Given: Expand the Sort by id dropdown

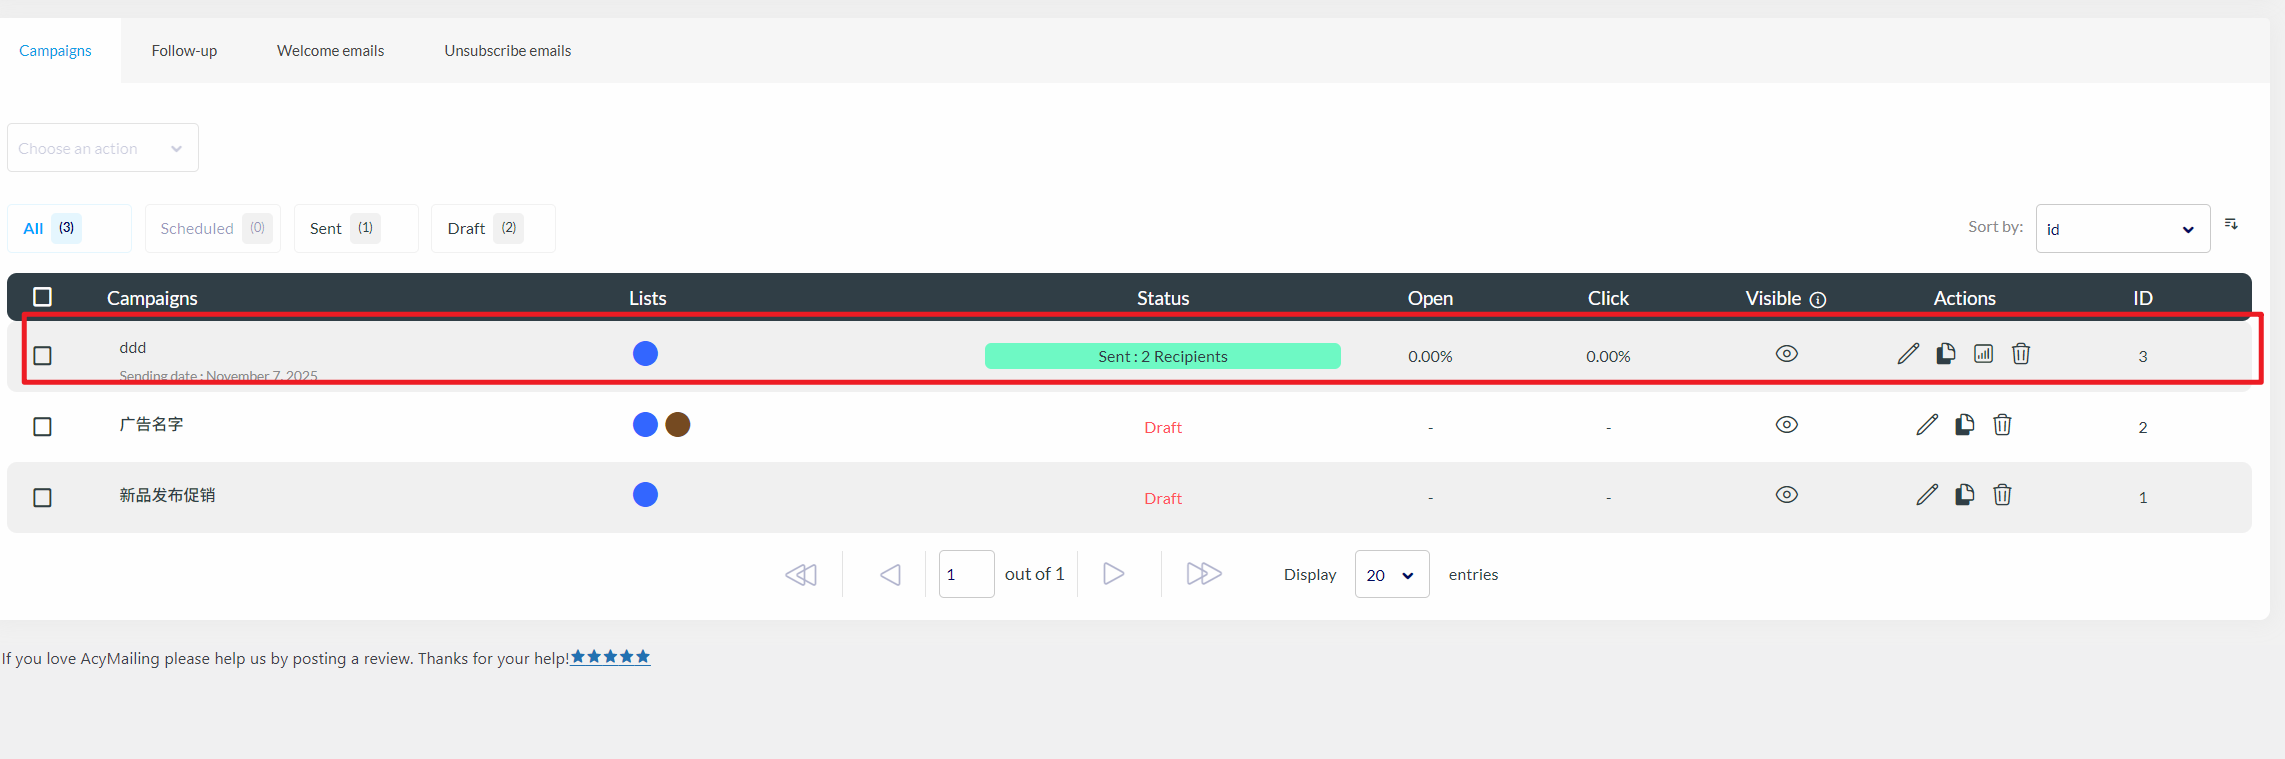Looking at the screenshot, I should (x=2122, y=229).
